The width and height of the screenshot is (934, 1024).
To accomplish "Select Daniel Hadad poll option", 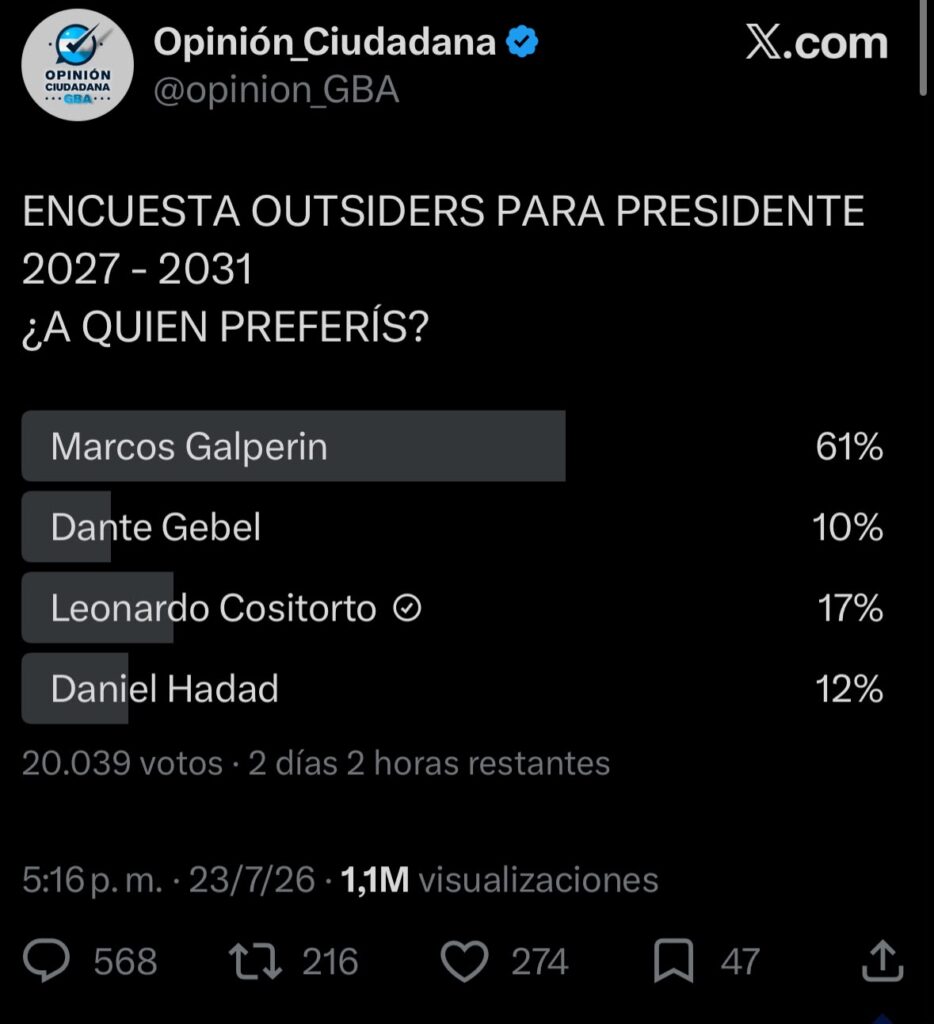I will coord(453,689).
